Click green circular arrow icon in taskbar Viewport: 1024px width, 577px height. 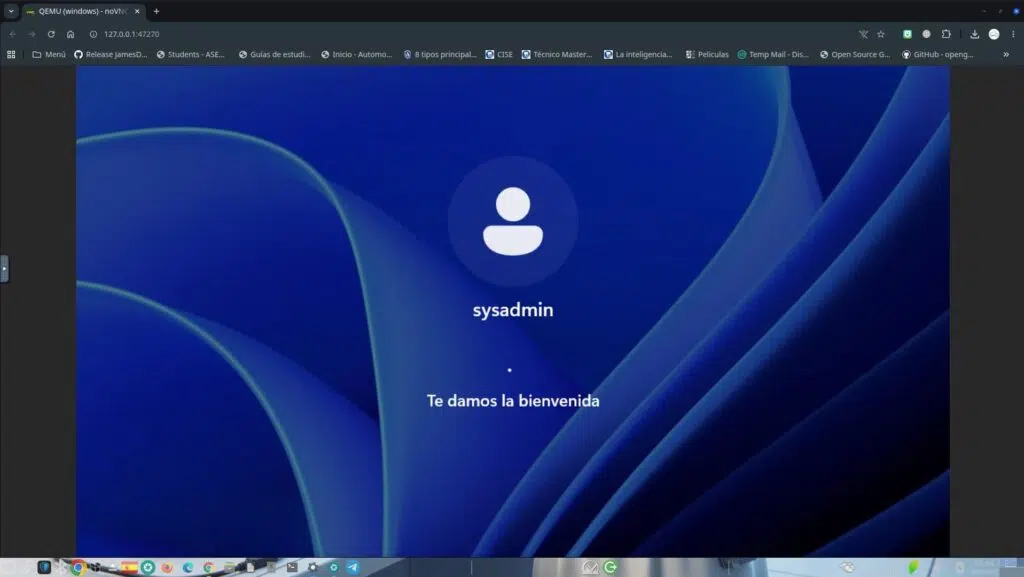(x=611, y=567)
